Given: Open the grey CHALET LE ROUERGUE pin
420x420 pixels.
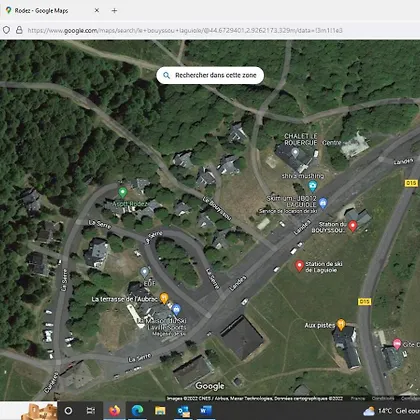Looking at the screenshot, I should point(295,153).
